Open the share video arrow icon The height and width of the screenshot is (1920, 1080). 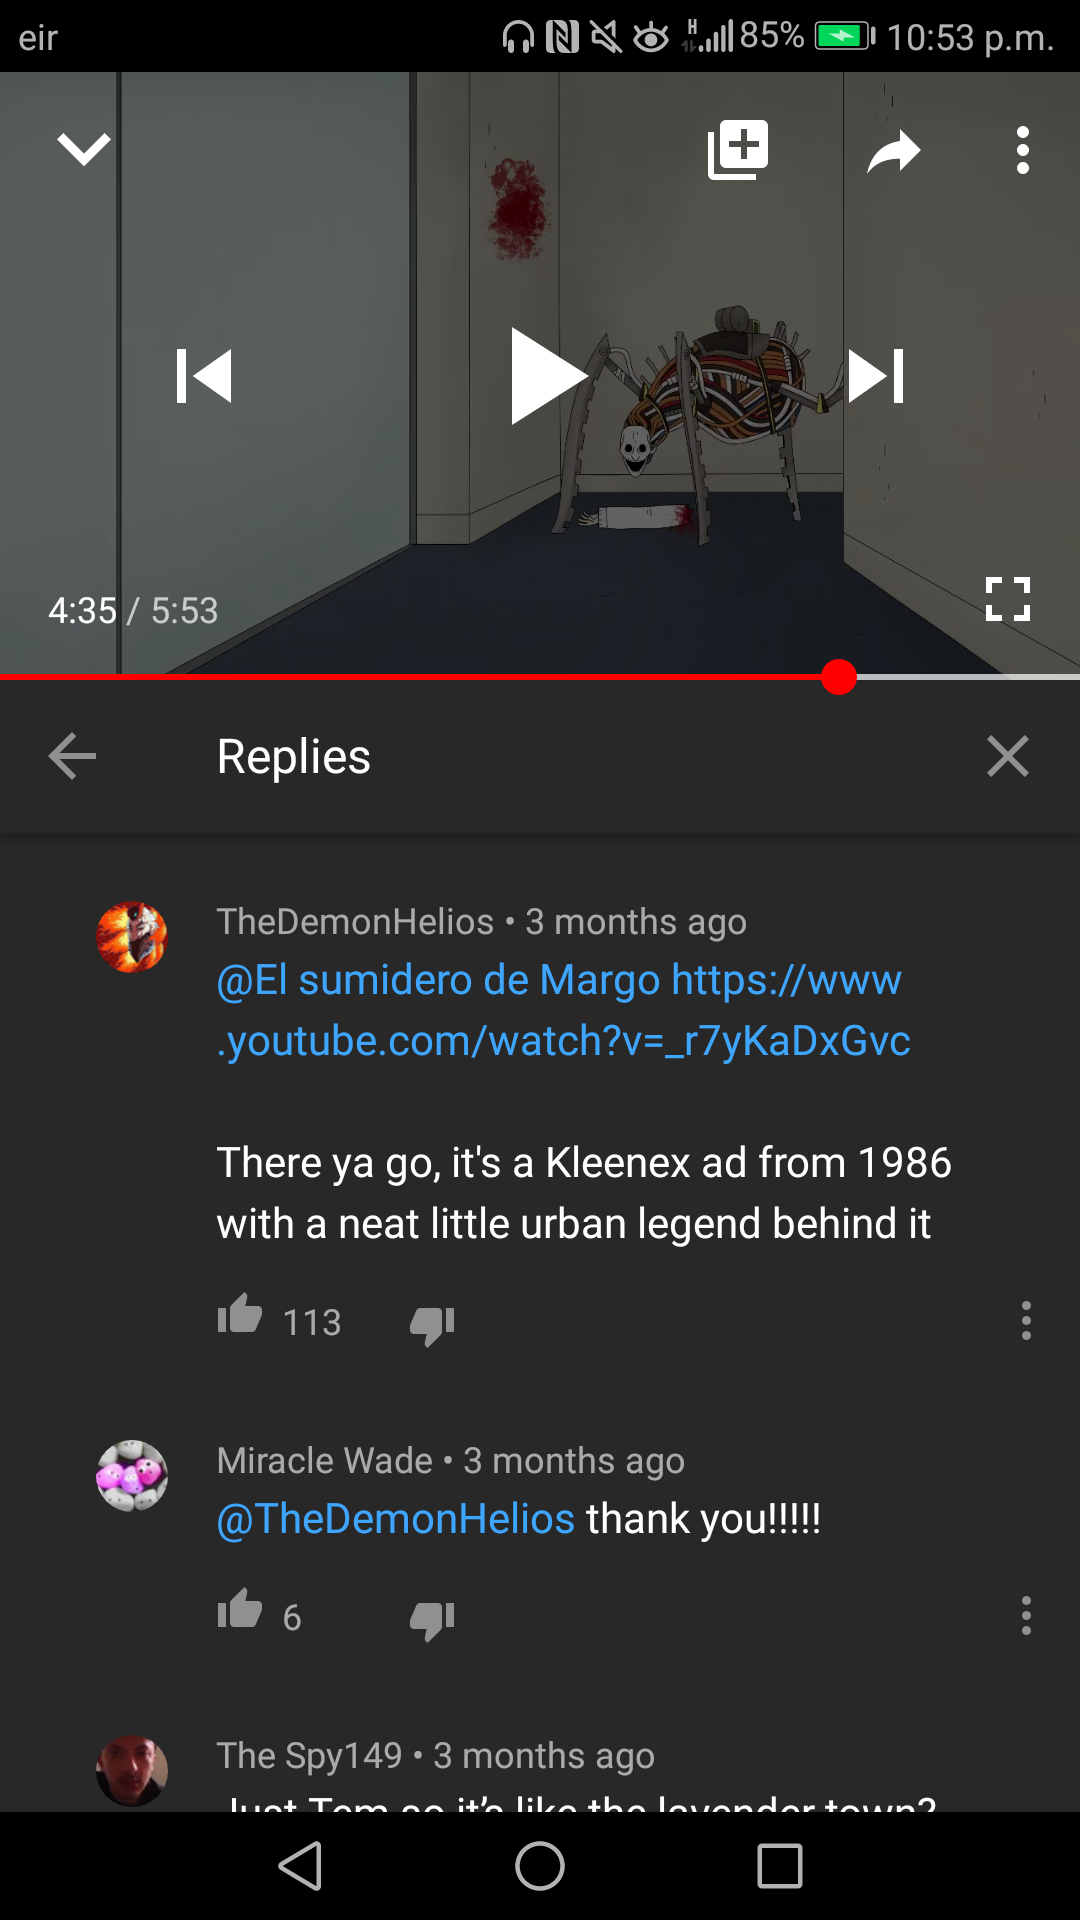pos(893,151)
